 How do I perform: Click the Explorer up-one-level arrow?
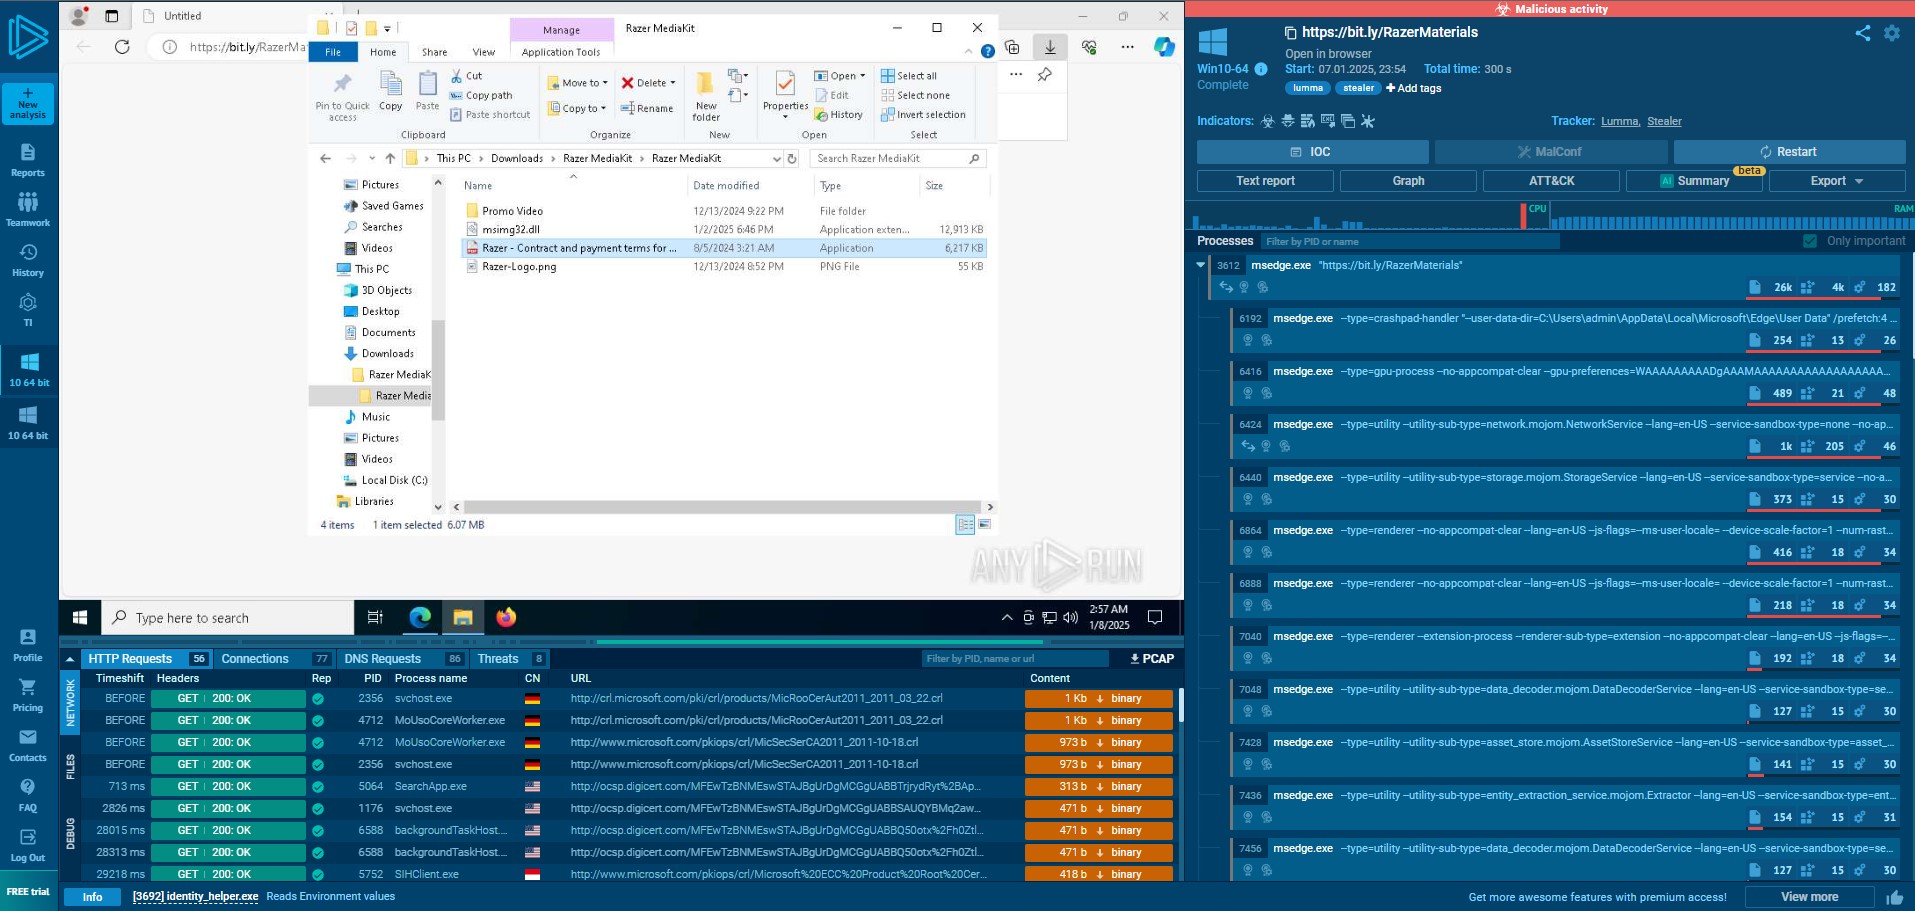[x=390, y=158]
